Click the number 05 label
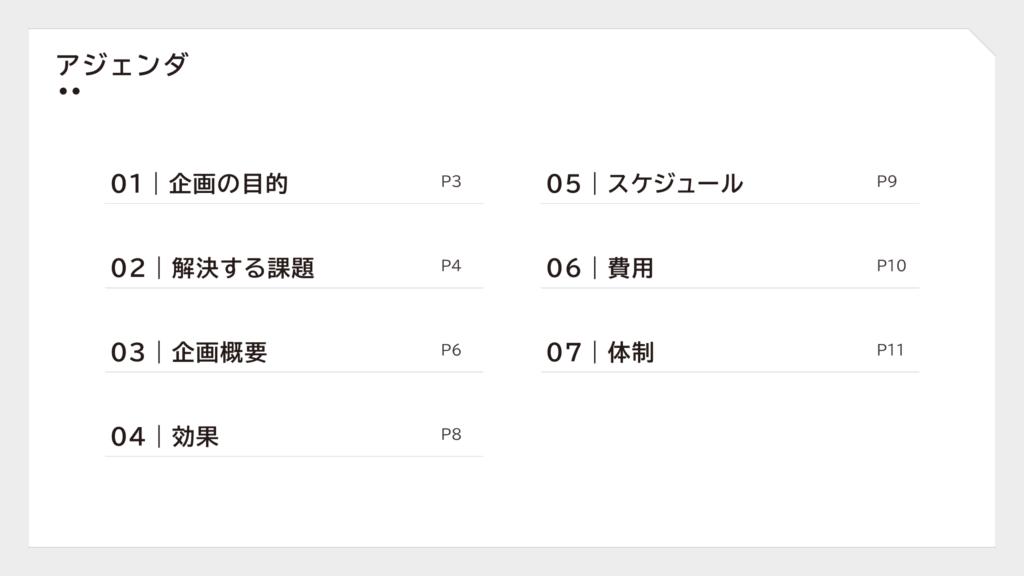The width and height of the screenshot is (1024, 576). click(564, 184)
